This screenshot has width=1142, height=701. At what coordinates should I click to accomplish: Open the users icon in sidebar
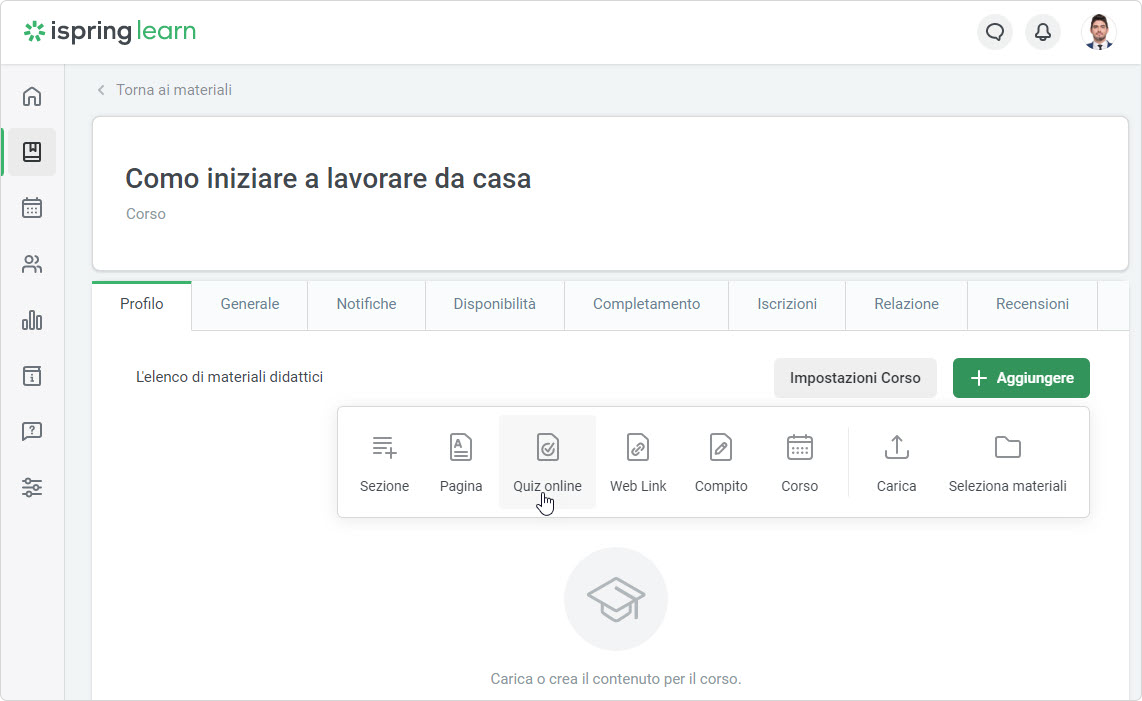[32, 264]
